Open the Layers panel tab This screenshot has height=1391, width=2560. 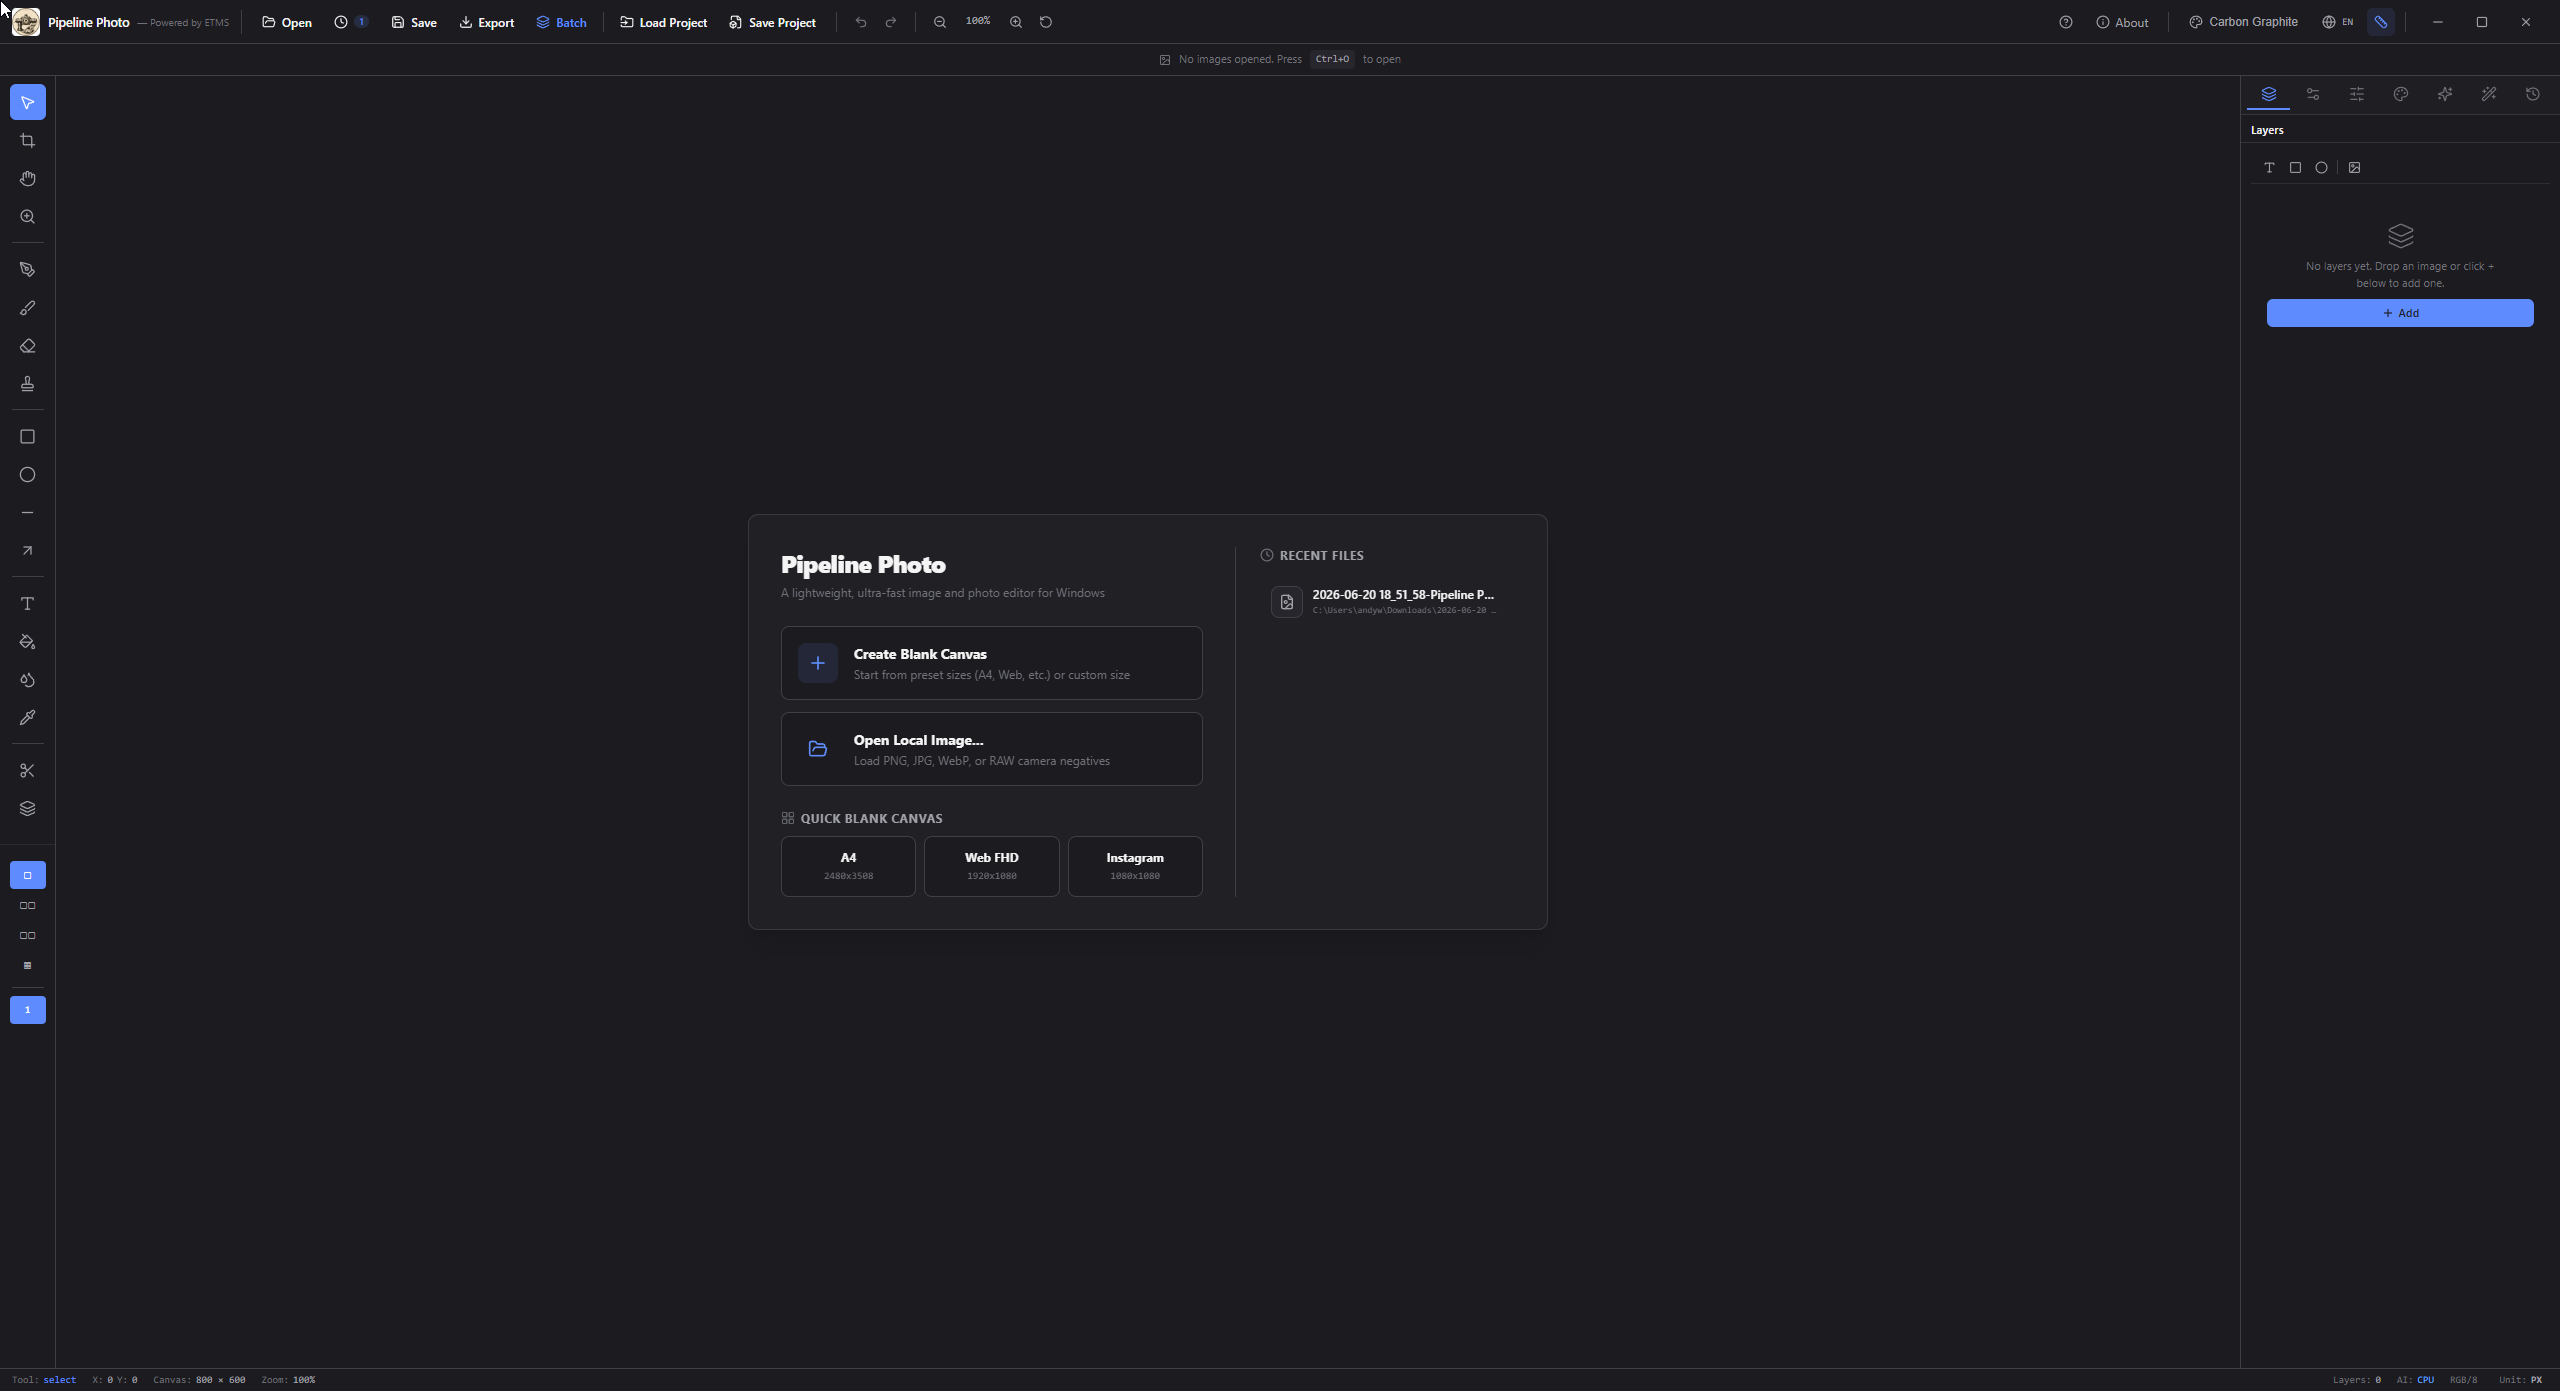click(x=2268, y=94)
